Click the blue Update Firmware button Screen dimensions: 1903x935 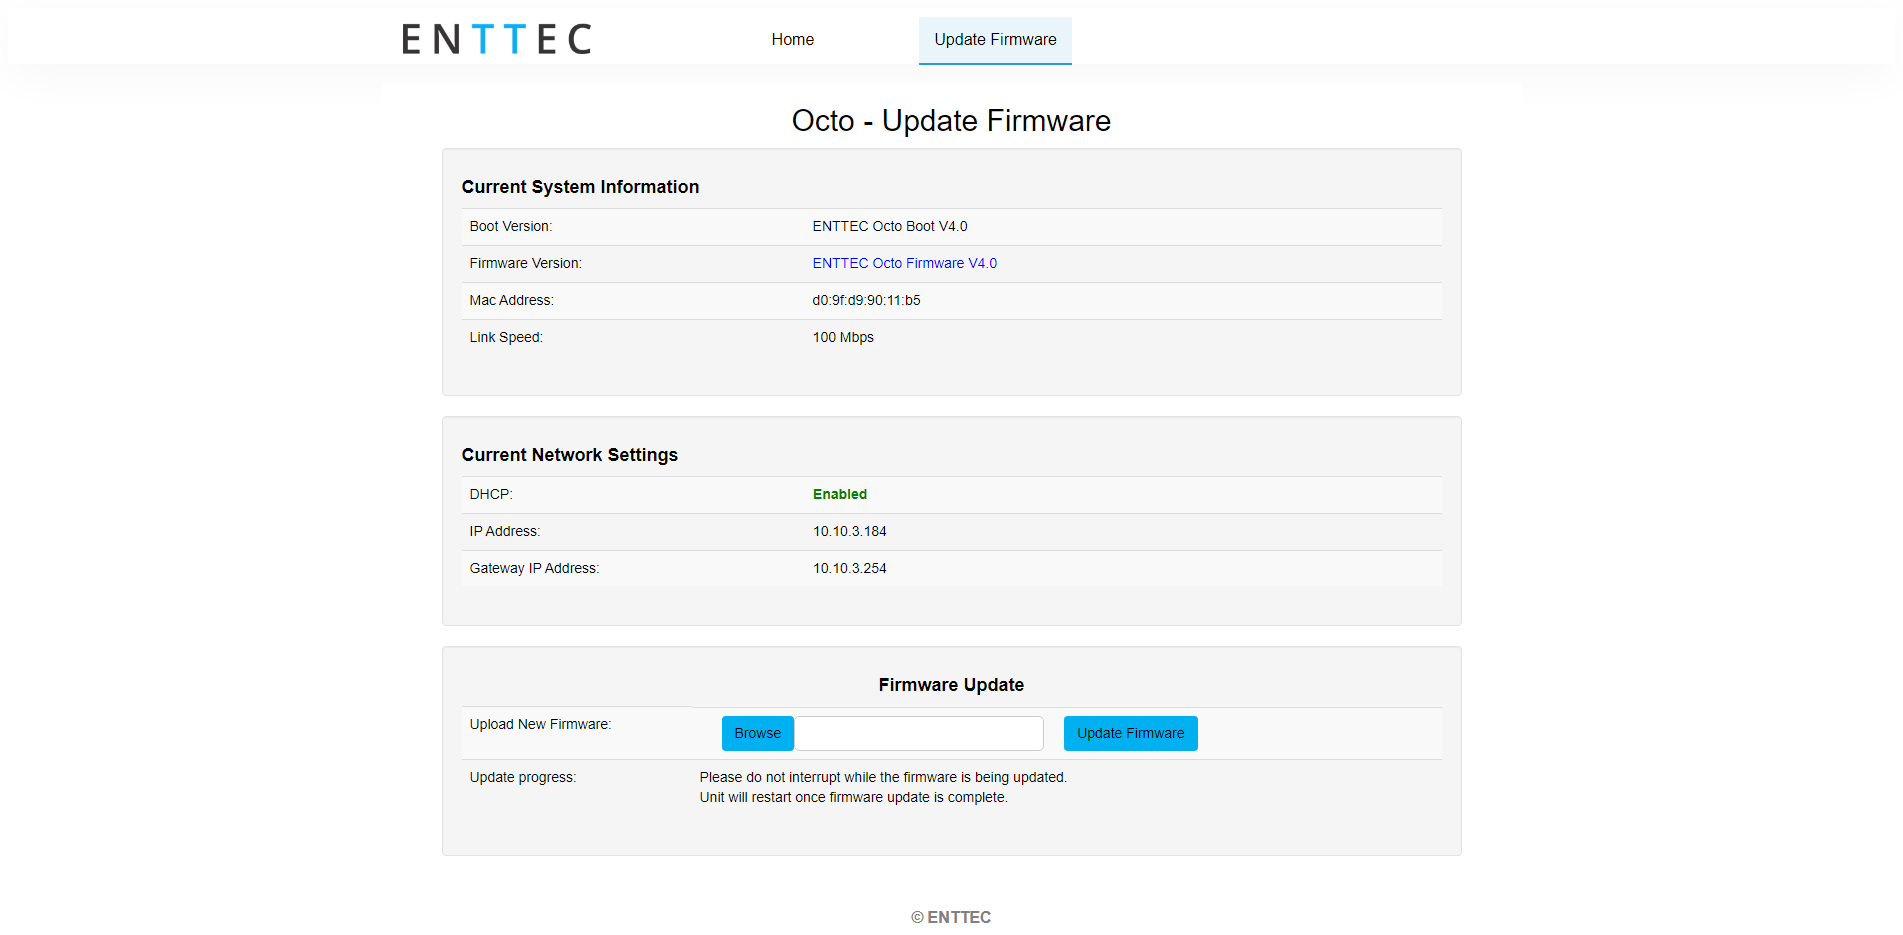pos(1131,733)
